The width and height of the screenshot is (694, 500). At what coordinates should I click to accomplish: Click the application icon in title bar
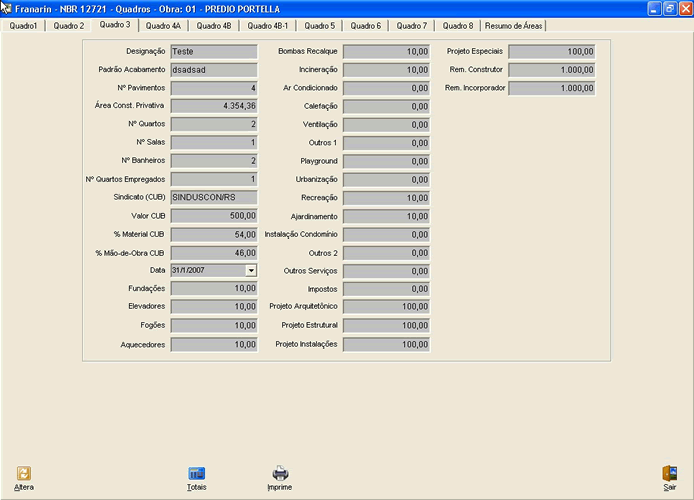[6, 8]
